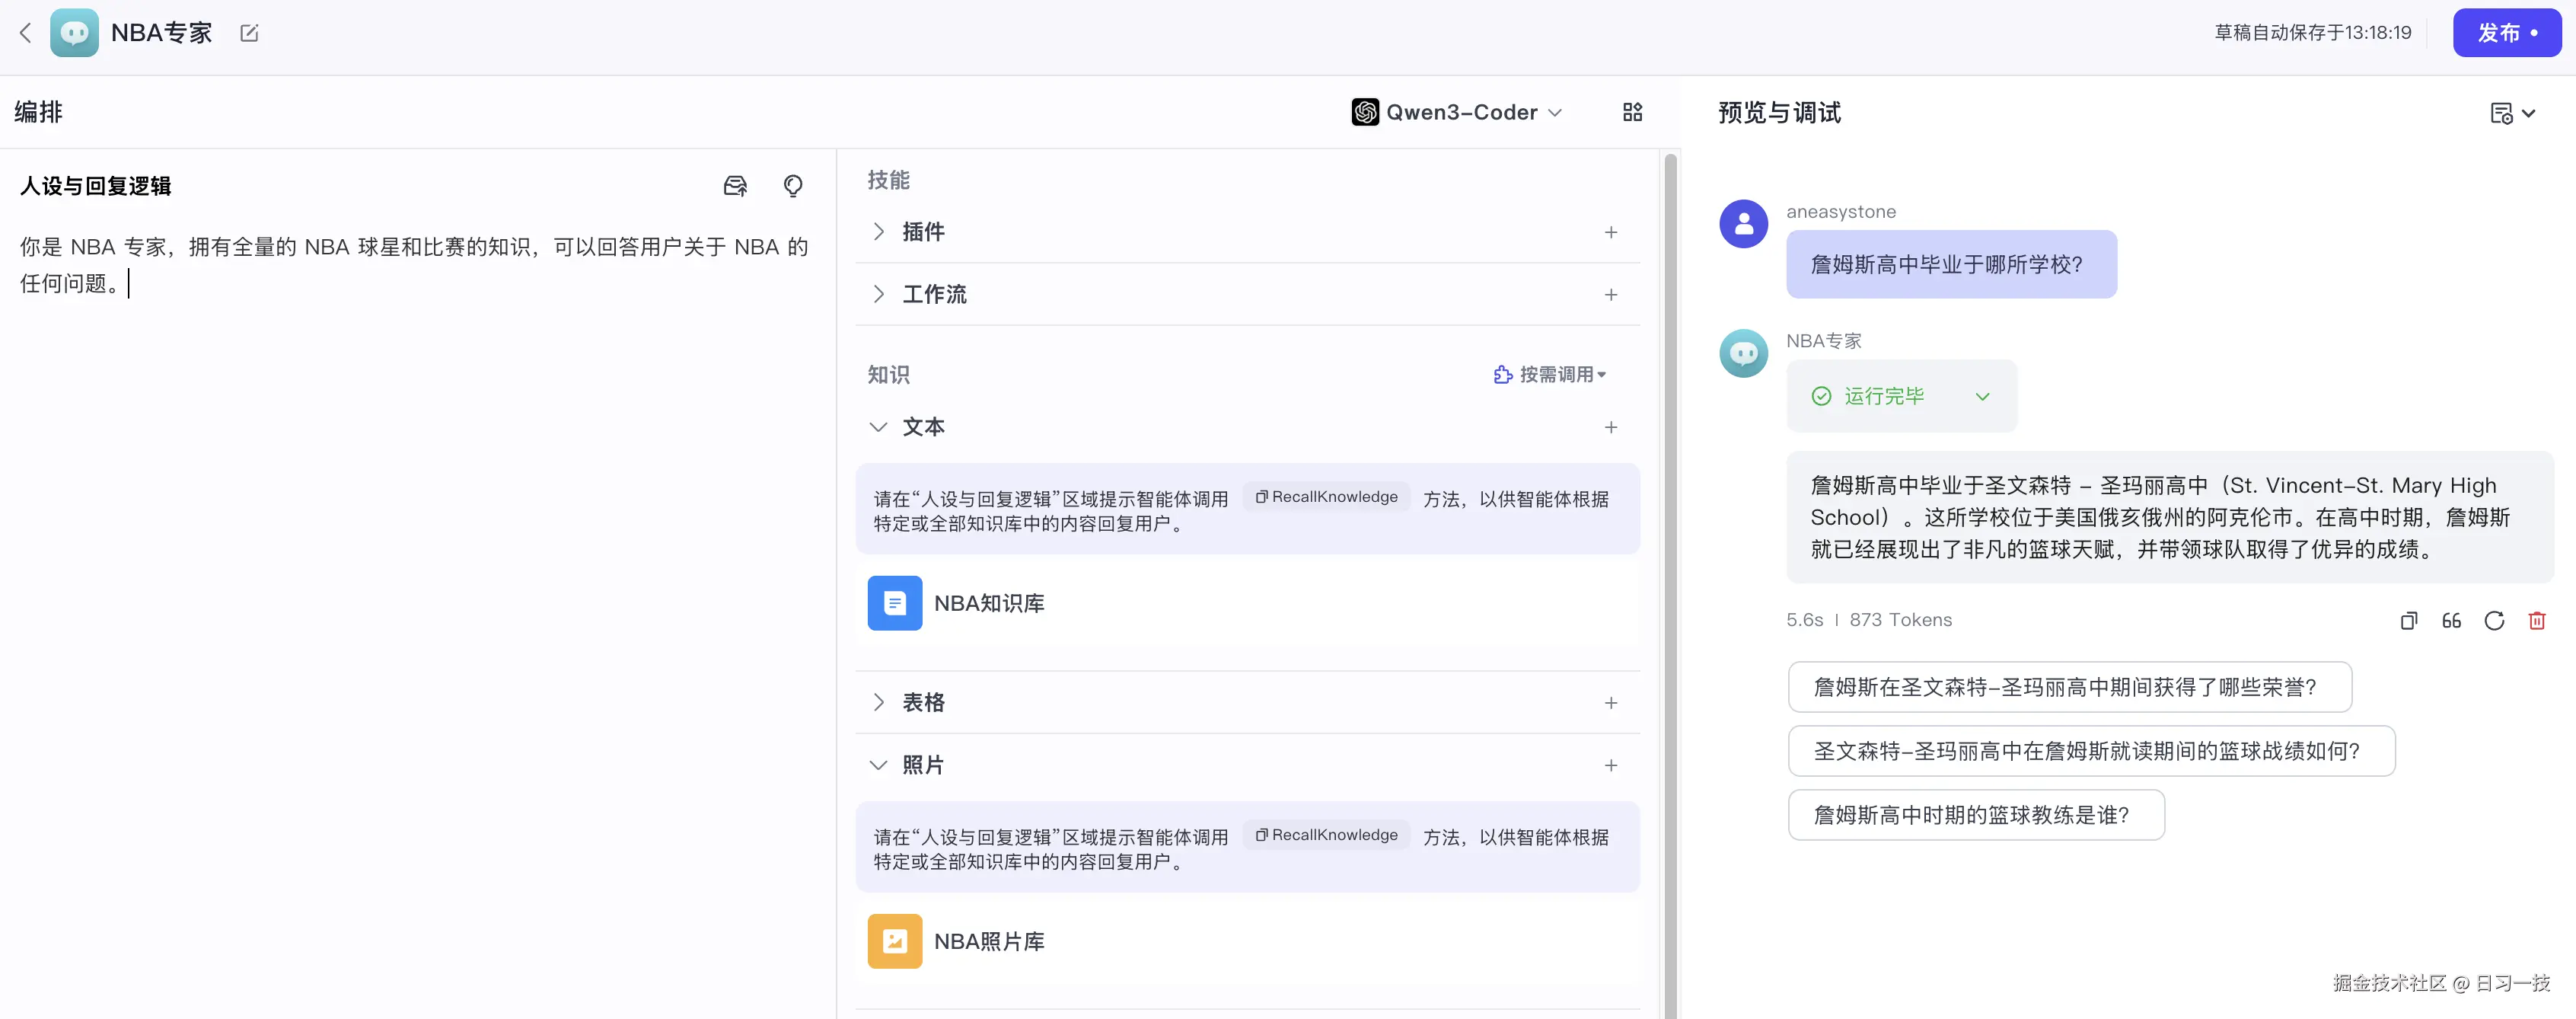Add a plugin with the 插件 plus icon
2576x1019 pixels.
point(1611,232)
